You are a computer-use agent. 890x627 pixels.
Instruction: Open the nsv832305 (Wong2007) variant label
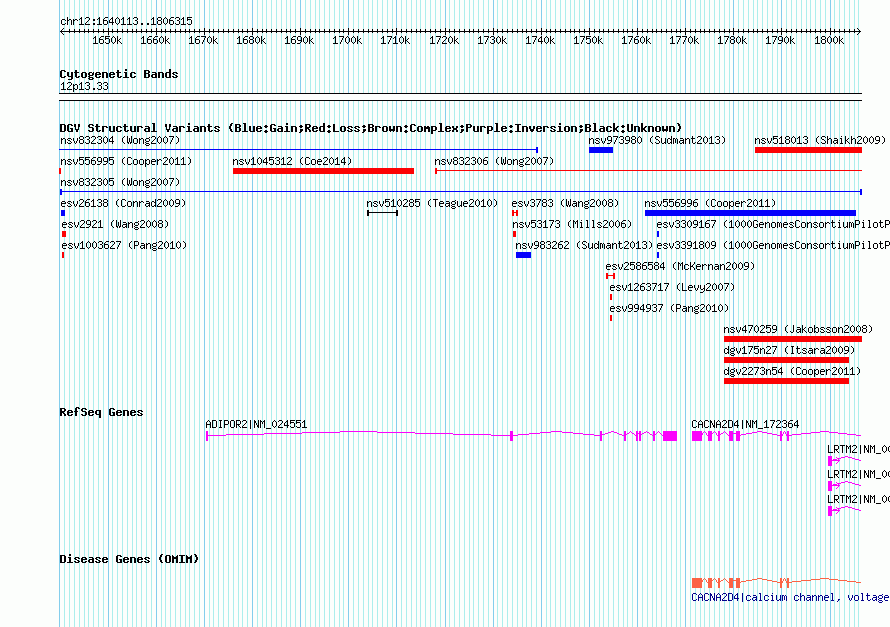120,182
